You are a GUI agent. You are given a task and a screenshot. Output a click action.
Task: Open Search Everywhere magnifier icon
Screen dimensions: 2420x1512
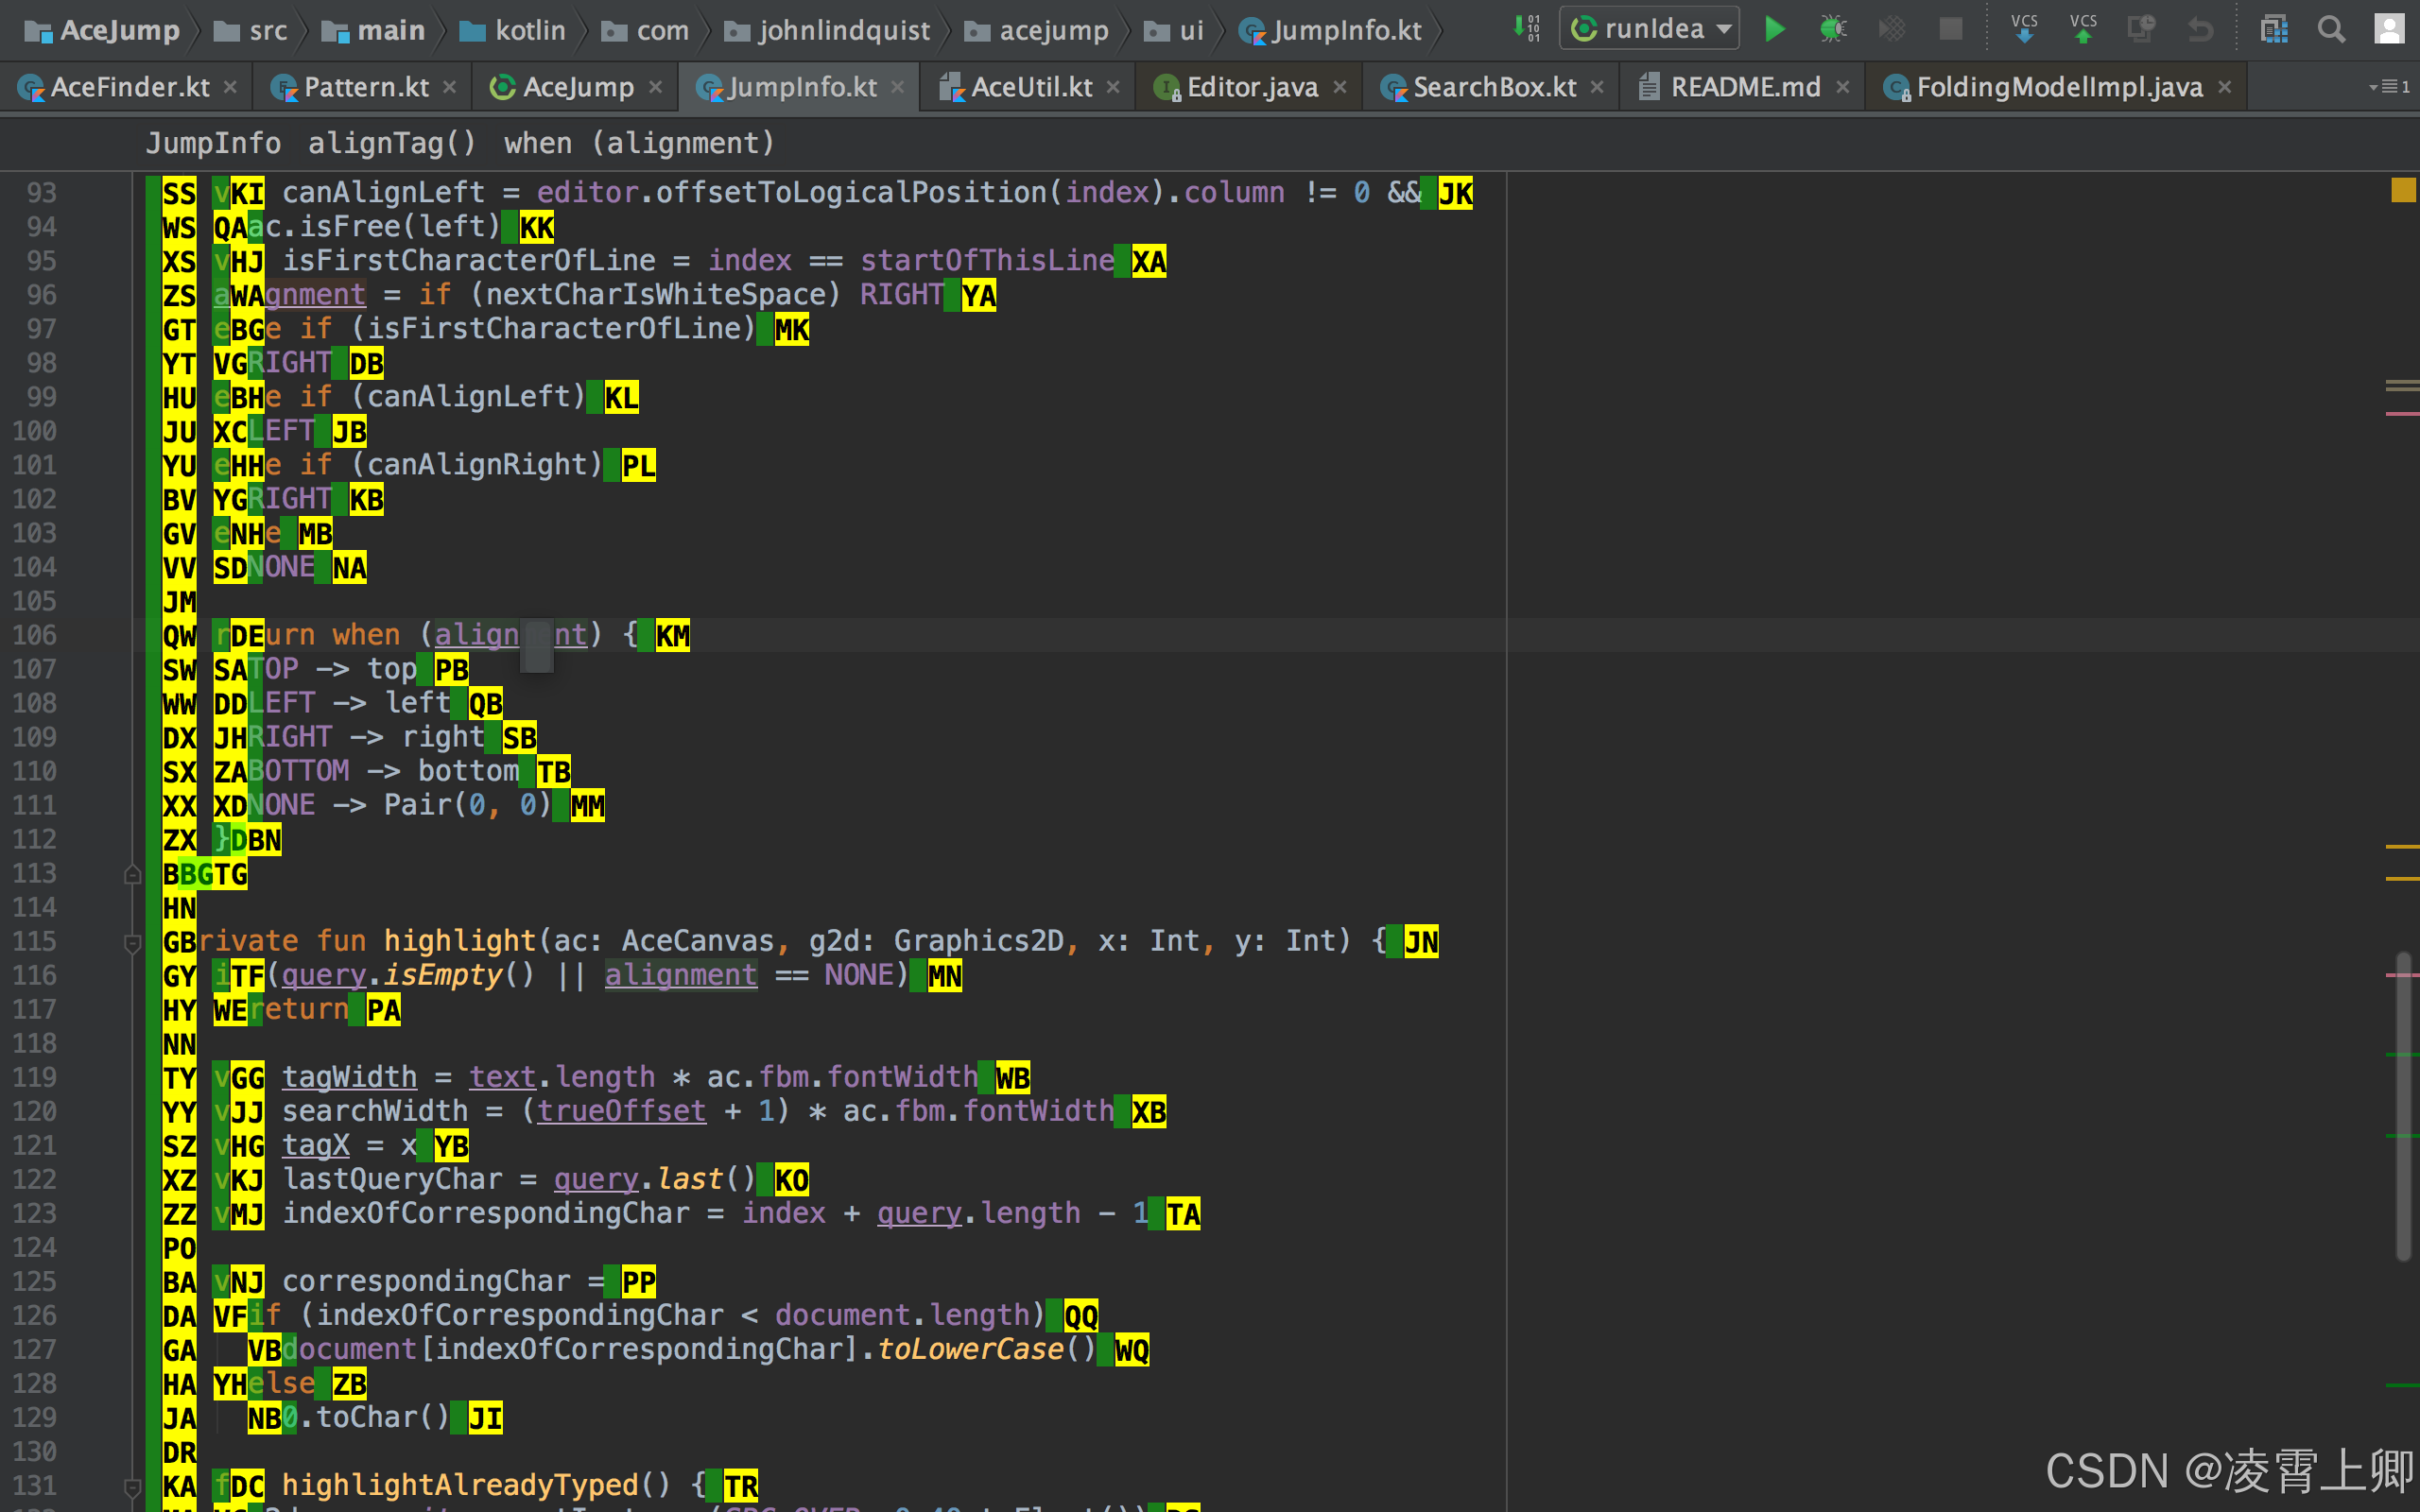2331,29
